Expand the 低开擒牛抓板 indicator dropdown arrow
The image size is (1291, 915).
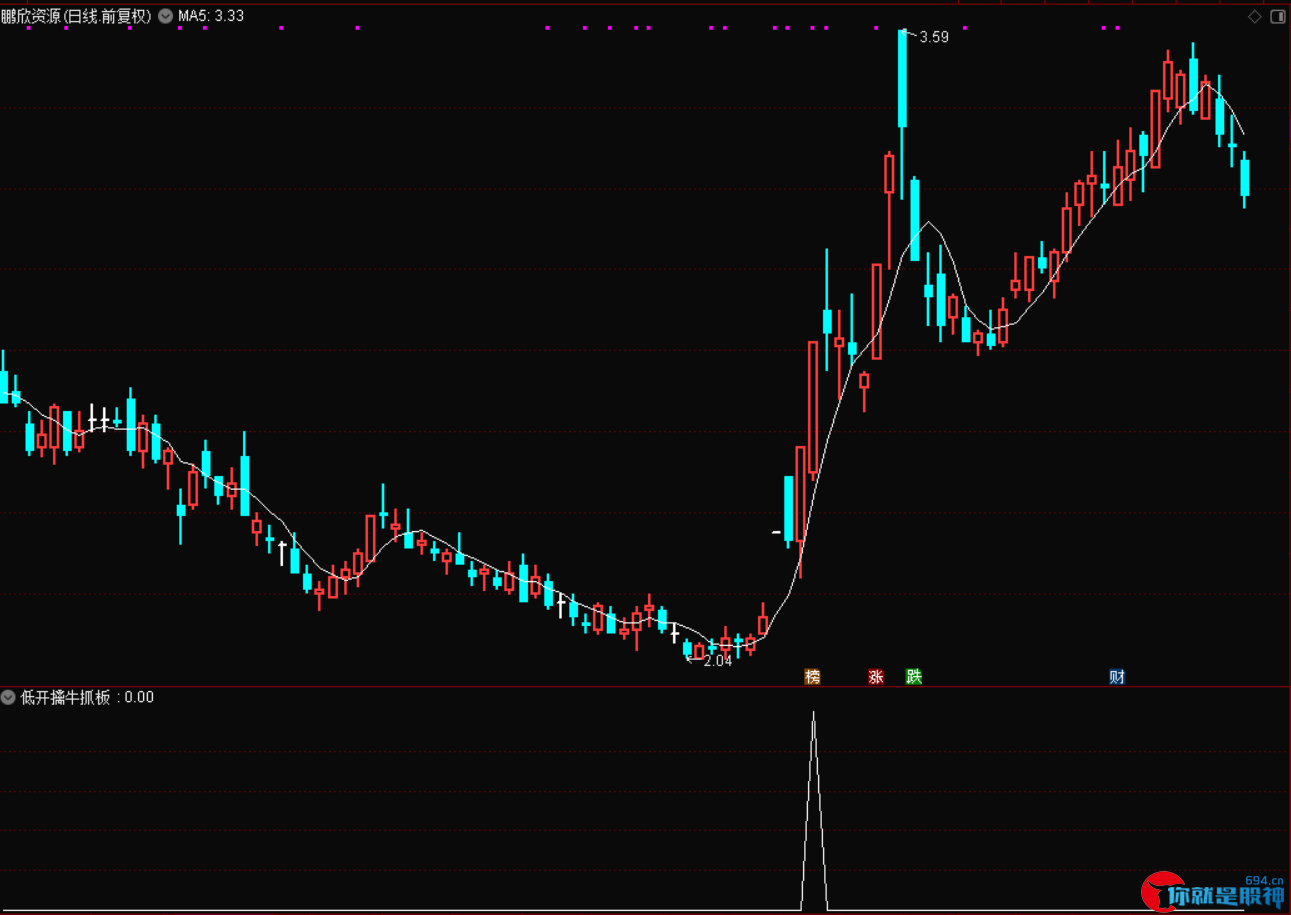point(9,697)
